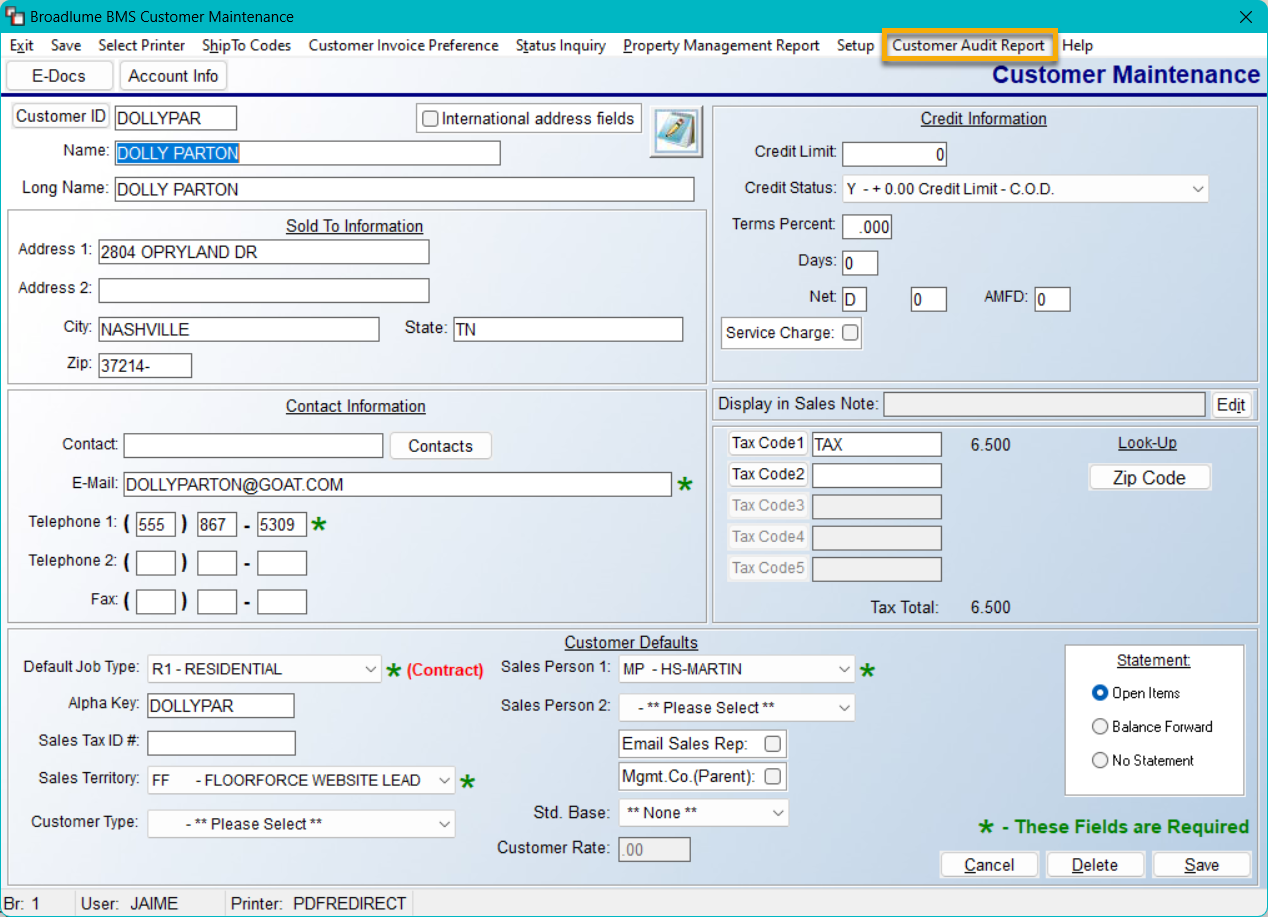The height and width of the screenshot is (917, 1268).
Task: Click the Printer PDFREDIRECT status entry
Action: (319, 903)
